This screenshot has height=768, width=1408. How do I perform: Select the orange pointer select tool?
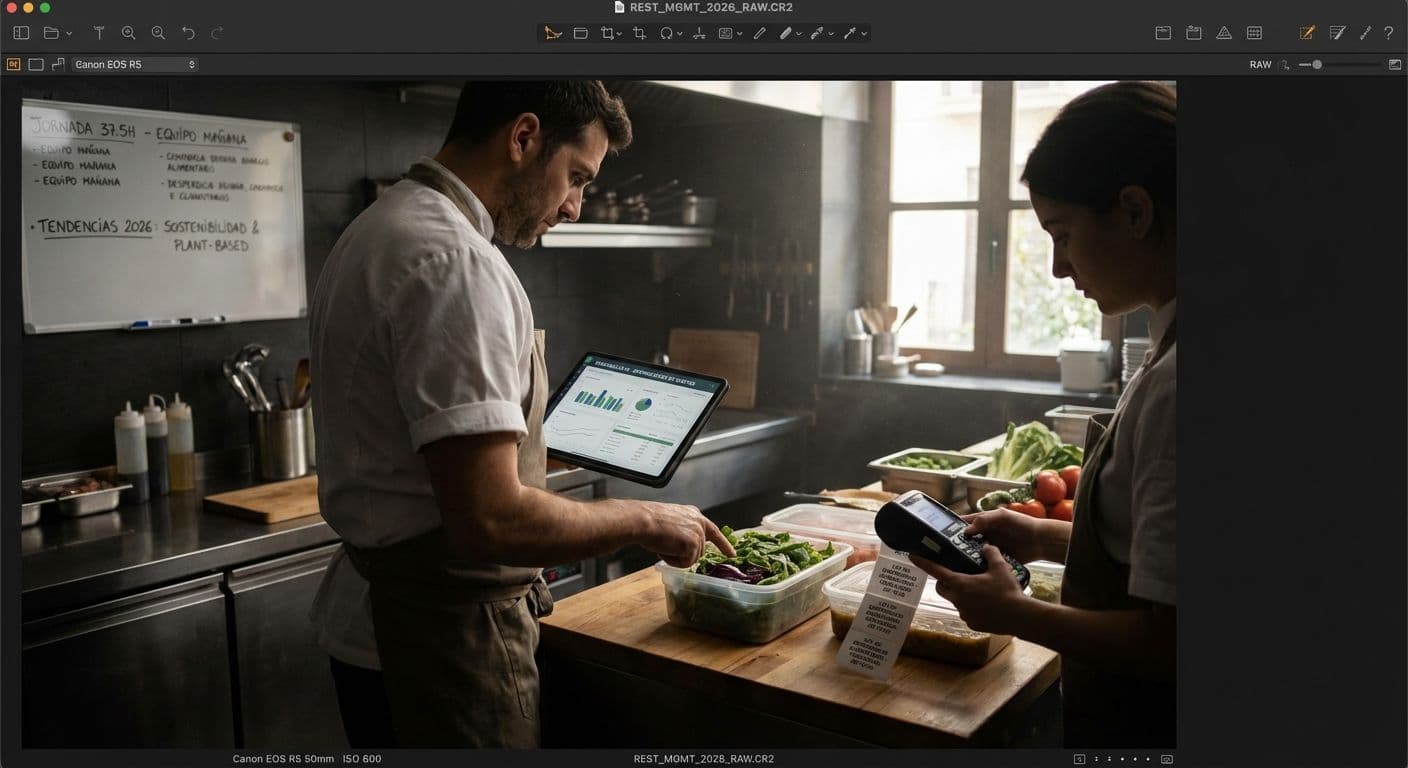[553, 33]
